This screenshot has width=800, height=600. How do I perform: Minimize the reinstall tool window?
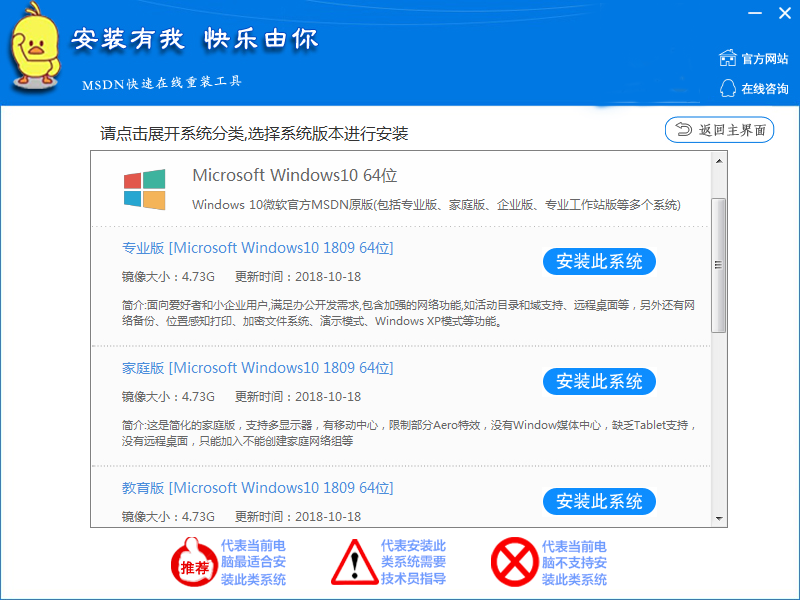point(755,13)
